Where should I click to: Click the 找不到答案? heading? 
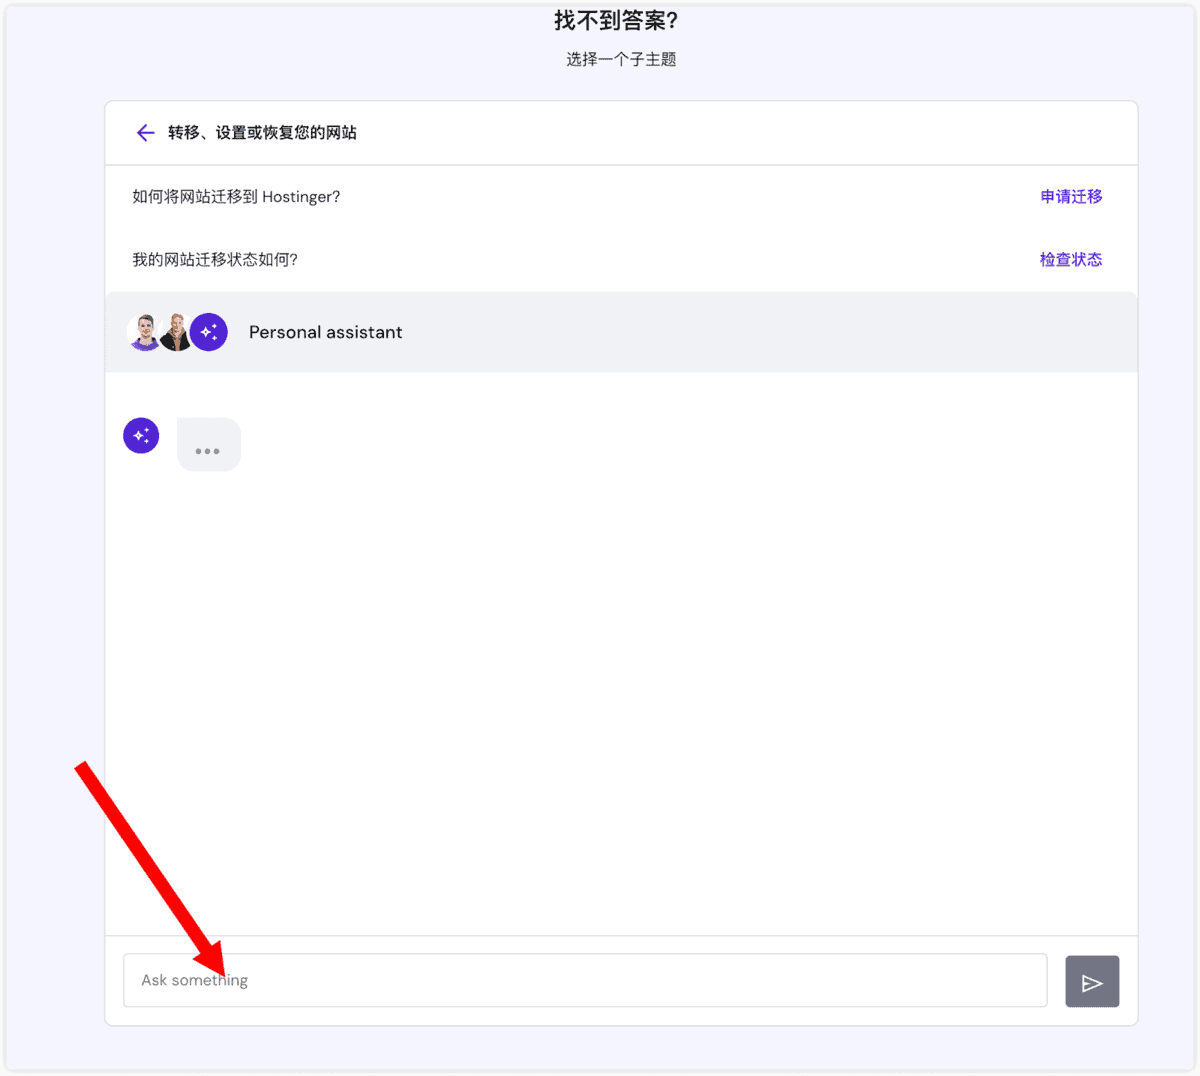616,20
